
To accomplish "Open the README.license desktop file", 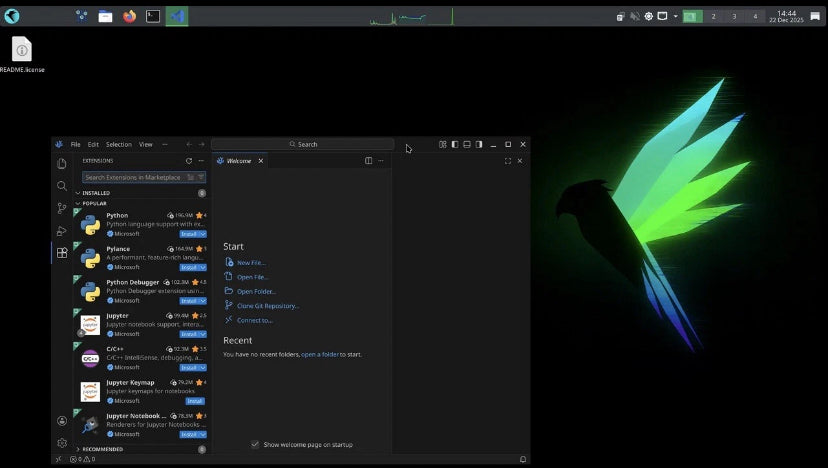I will (x=22, y=54).
